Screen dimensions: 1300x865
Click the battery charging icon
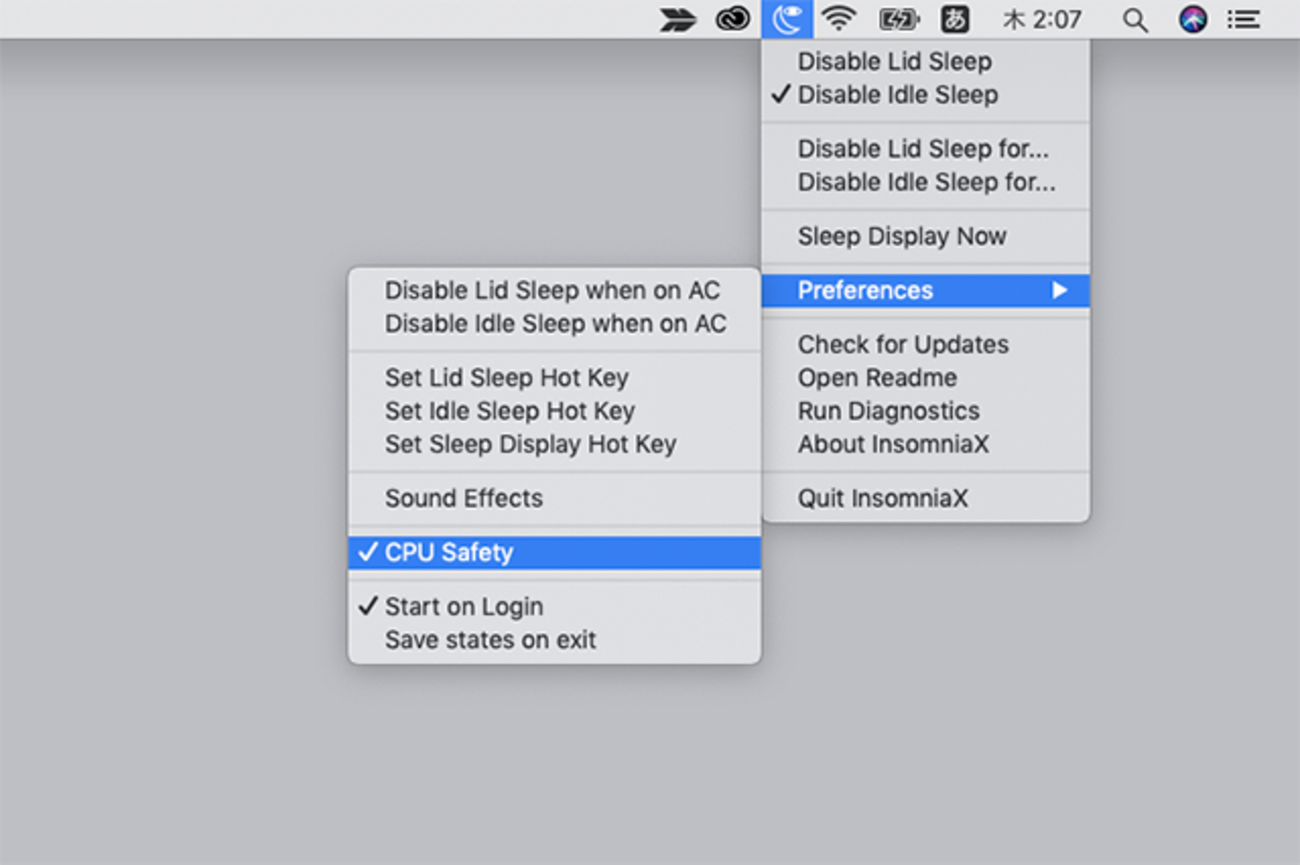point(897,19)
